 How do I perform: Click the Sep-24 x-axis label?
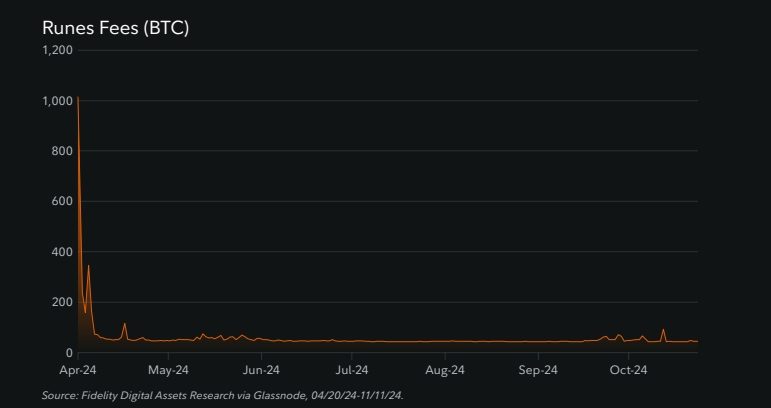pyautogui.click(x=538, y=370)
